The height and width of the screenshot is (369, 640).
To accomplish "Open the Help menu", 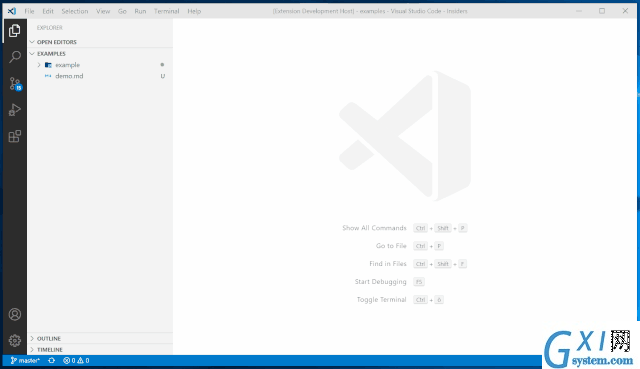I will [x=194, y=11].
